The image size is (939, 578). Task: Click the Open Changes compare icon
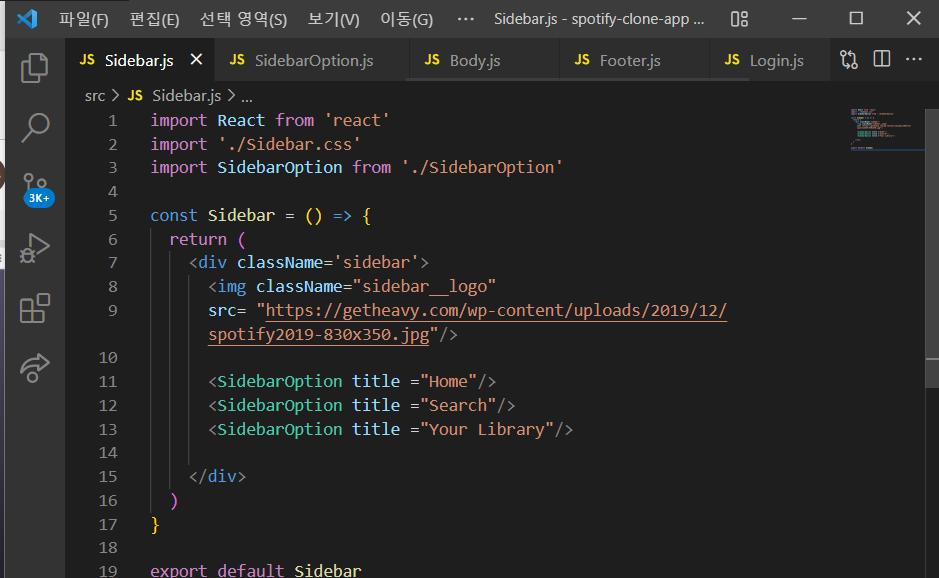click(849, 59)
